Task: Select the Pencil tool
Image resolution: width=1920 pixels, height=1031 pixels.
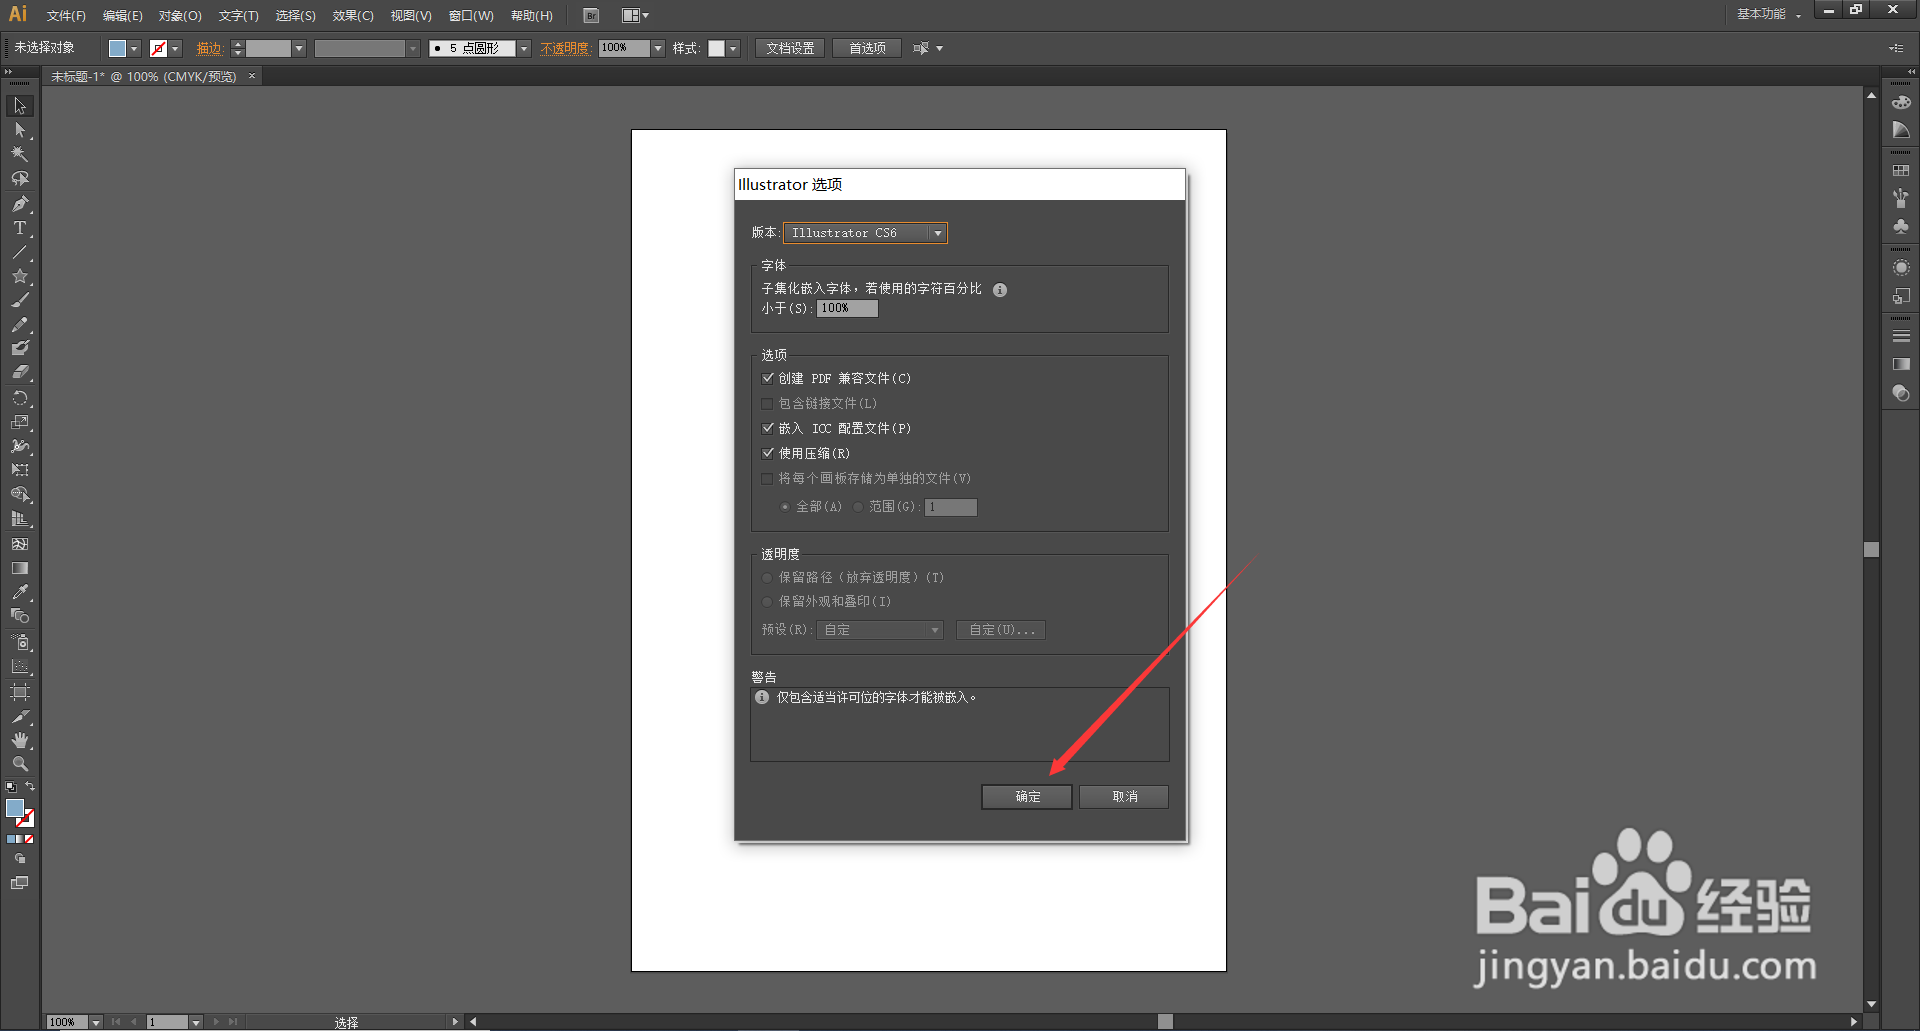Action: [x=20, y=324]
